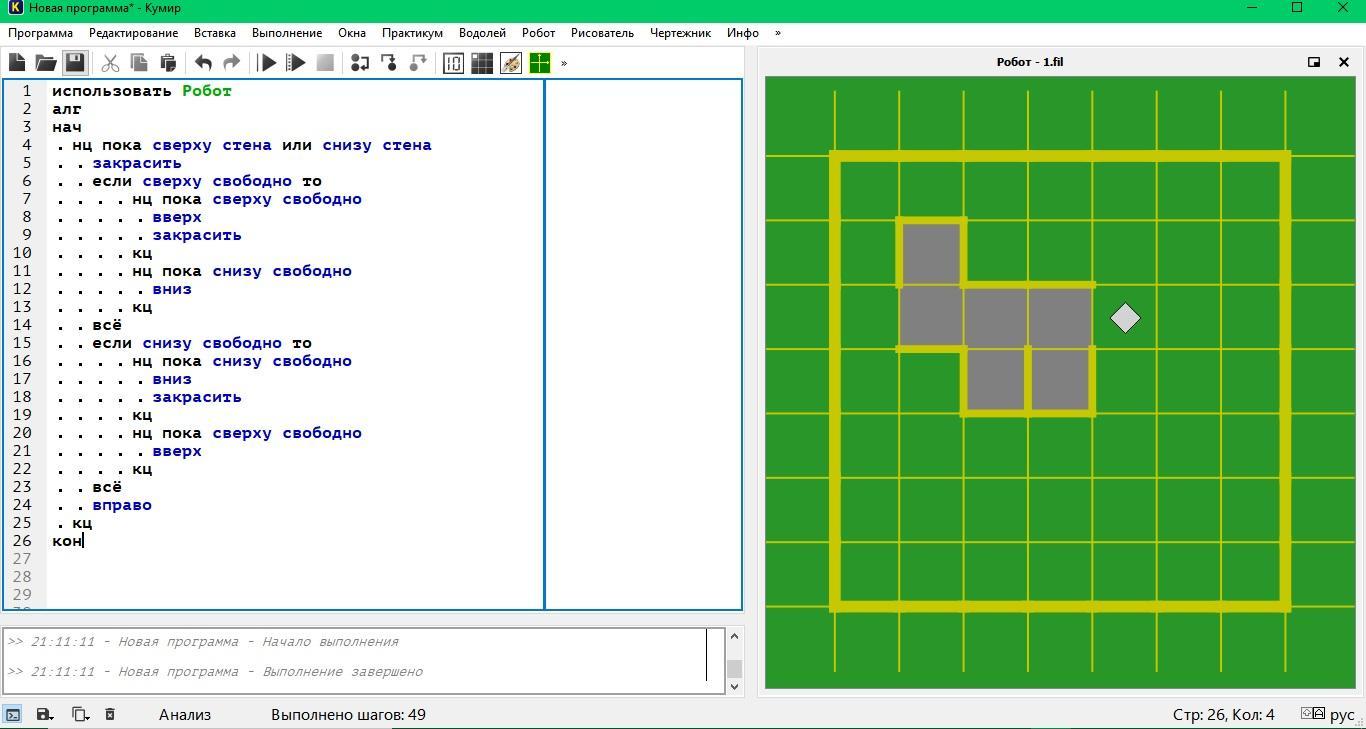Viewport: 1366px width, 729px height.
Task: Clear console output with trash icon
Action: click(110, 714)
